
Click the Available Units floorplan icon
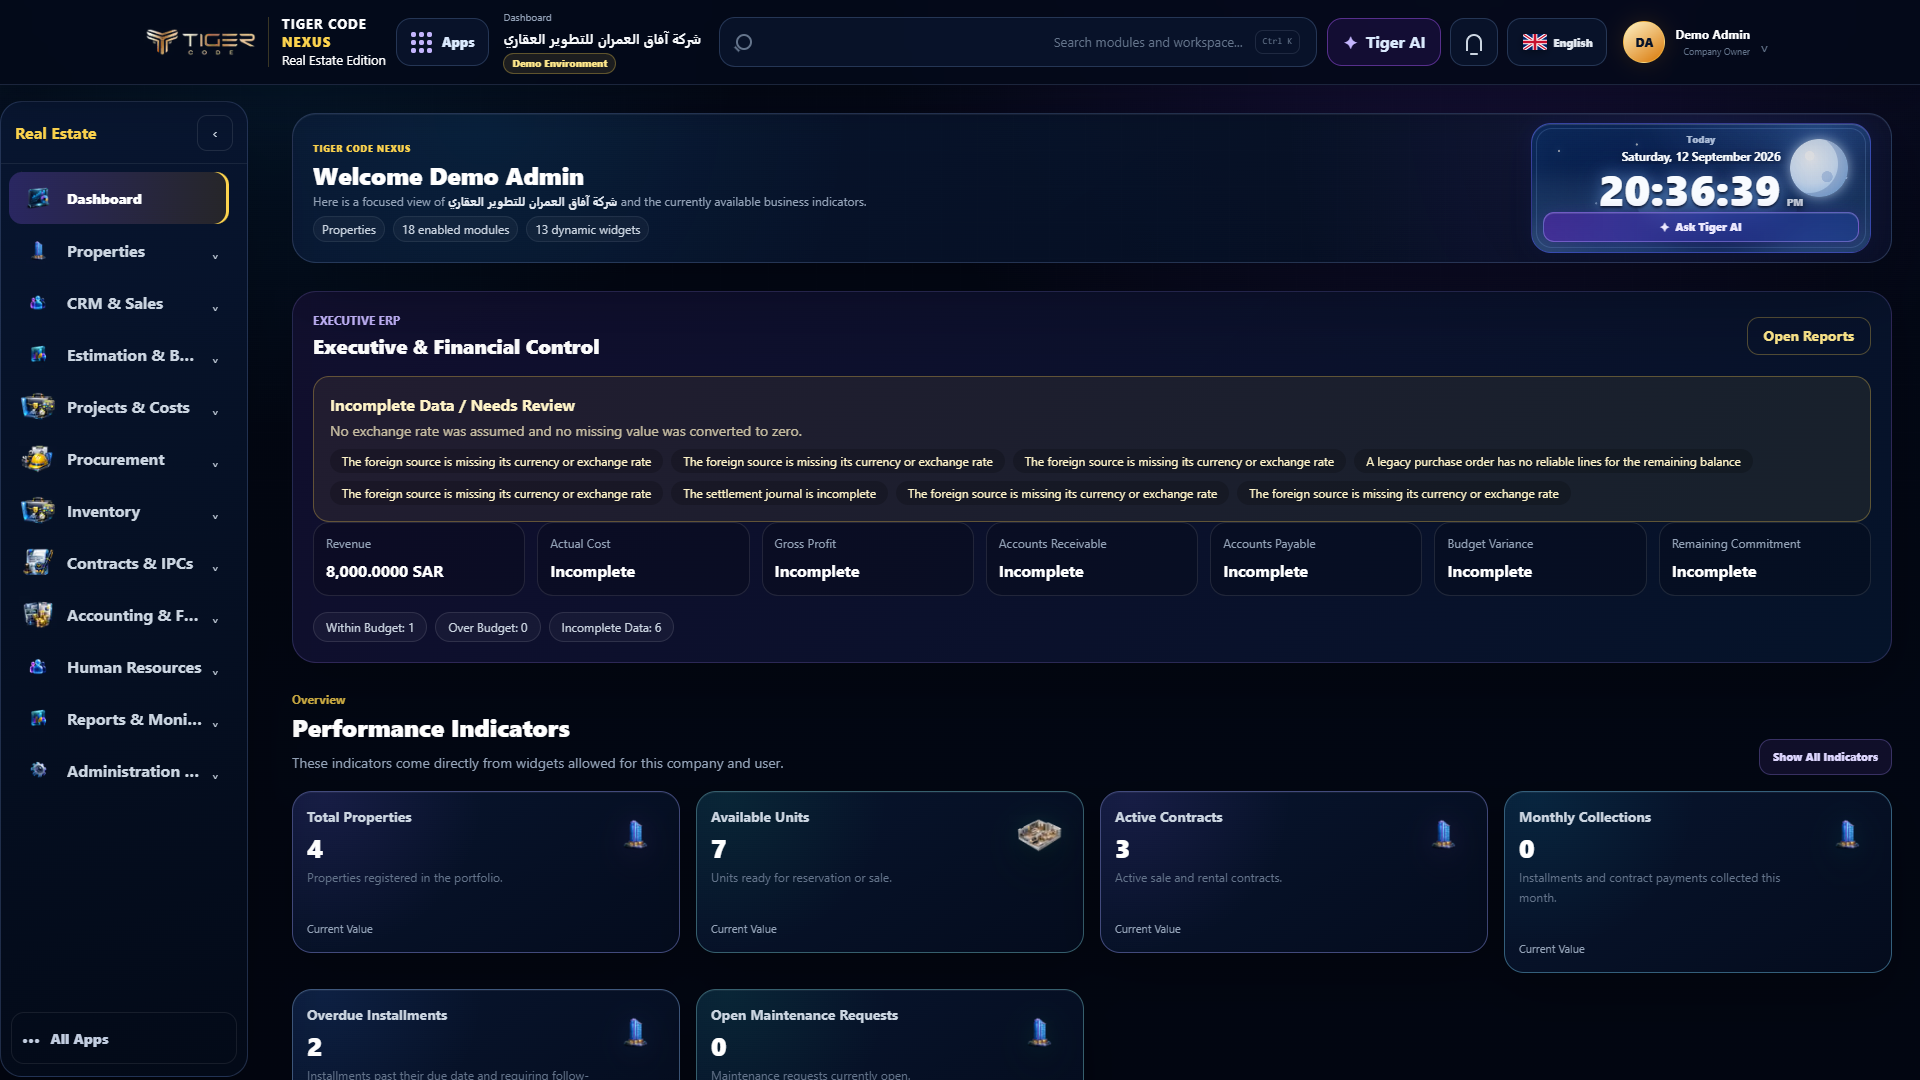[x=1039, y=834]
